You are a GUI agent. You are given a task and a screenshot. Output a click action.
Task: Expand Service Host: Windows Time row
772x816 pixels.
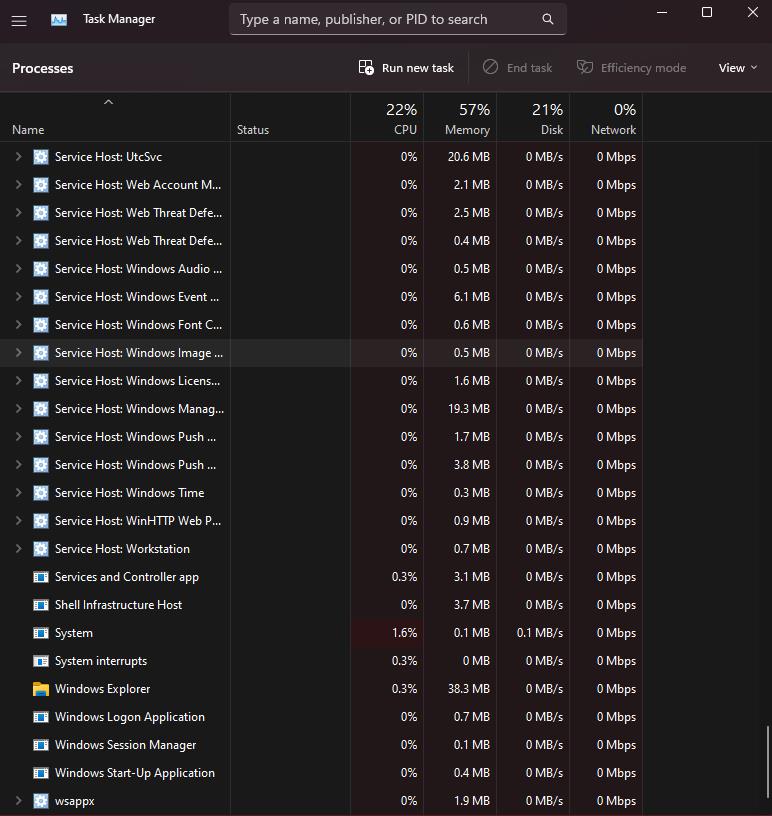(19, 492)
